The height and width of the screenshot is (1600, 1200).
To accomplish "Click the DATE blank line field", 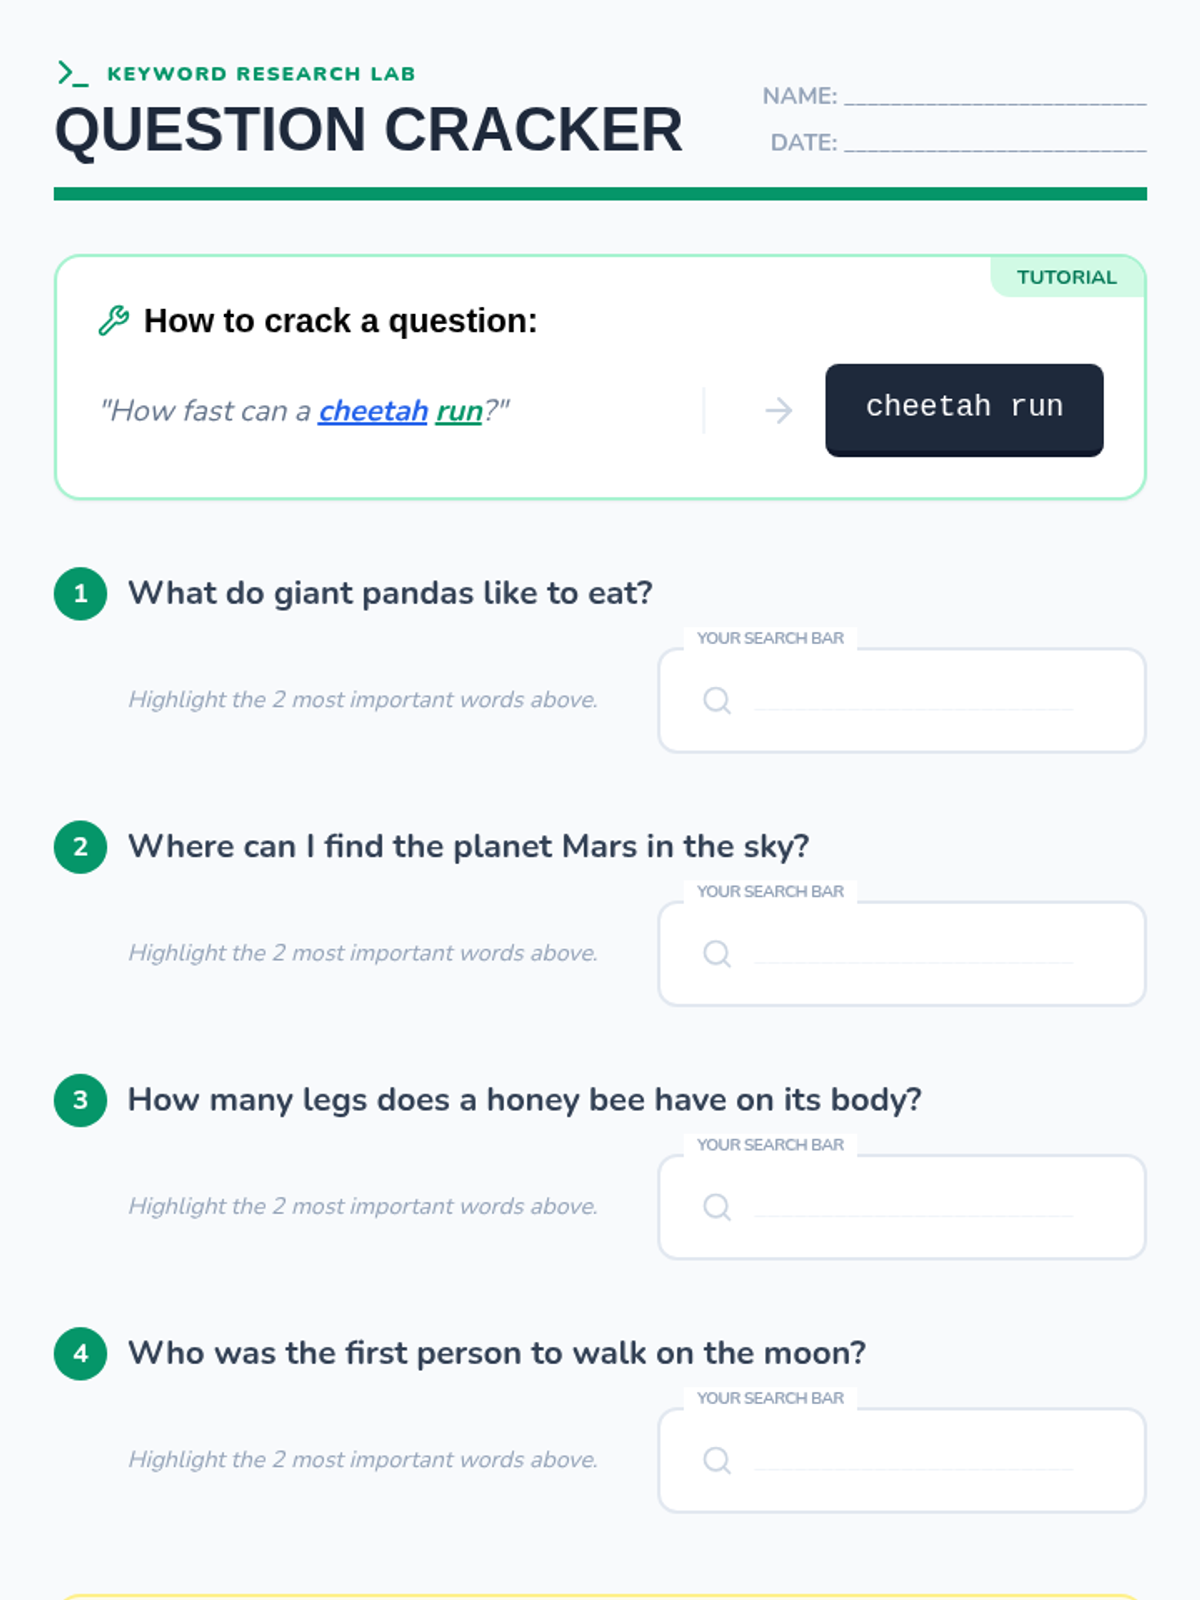I will point(994,143).
